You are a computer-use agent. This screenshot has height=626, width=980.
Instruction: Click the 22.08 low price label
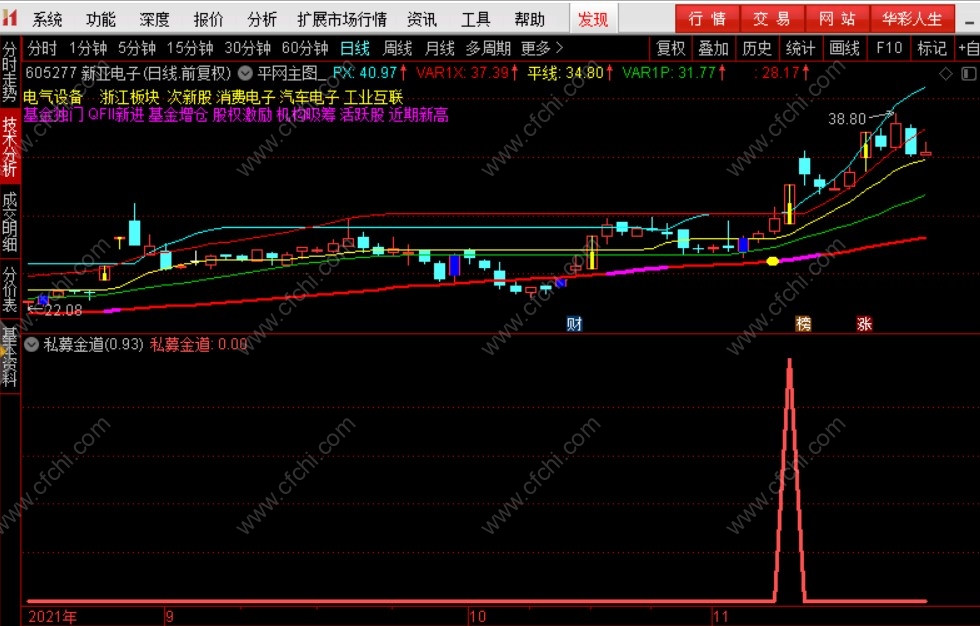click(x=63, y=310)
